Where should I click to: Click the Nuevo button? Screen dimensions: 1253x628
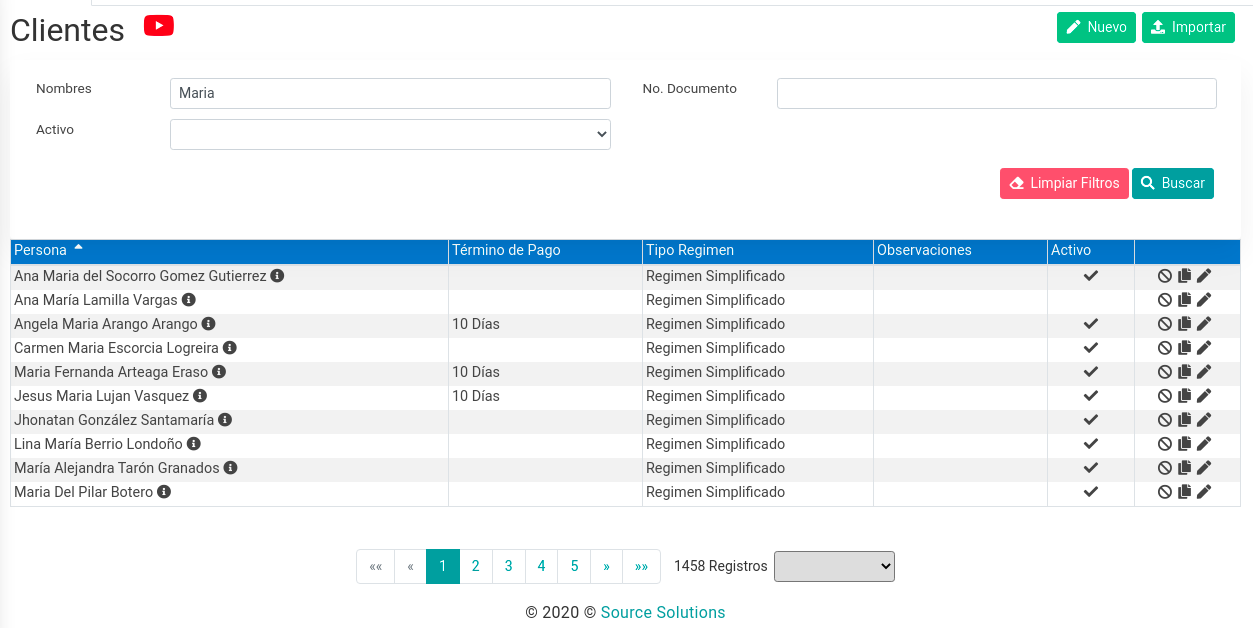click(1096, 27)
